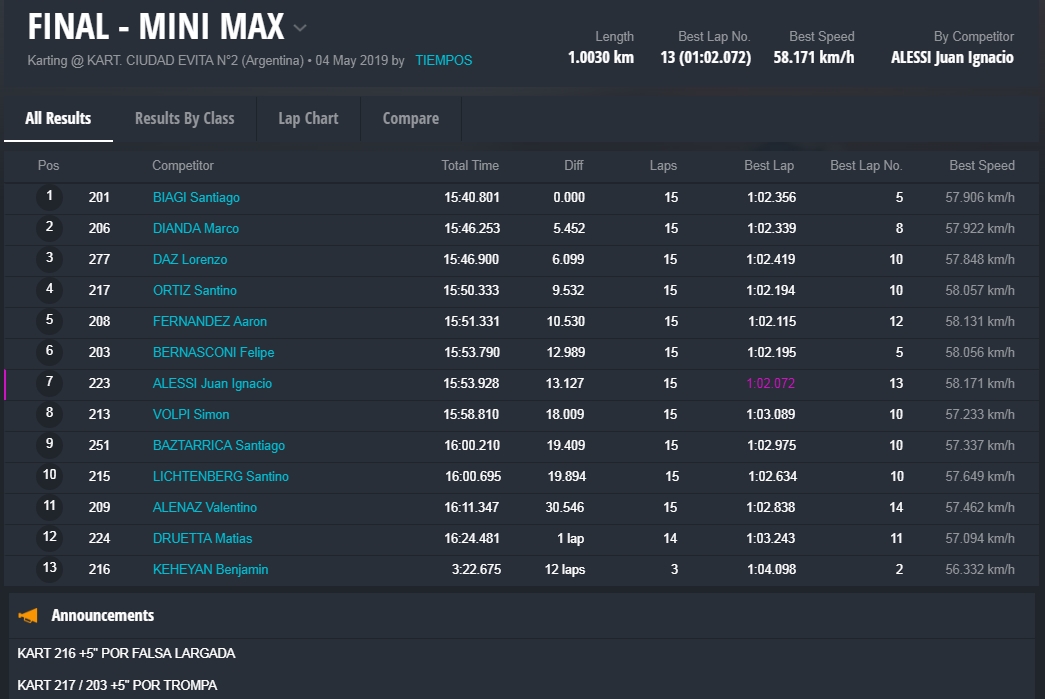Image resolution: width=1045 pixels, height=699 pixels.
Task: Click the Total Time column header
Action: click(470, 166)
